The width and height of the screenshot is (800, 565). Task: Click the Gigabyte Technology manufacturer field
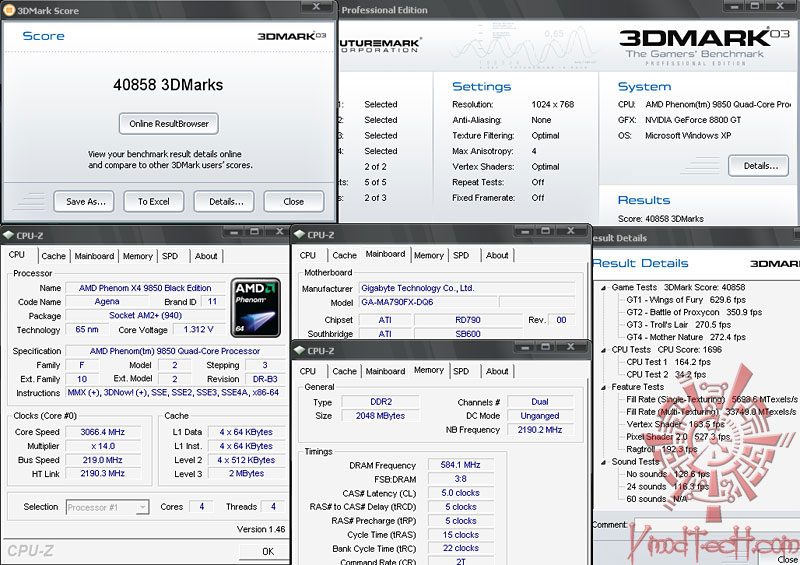pos(467,288)
